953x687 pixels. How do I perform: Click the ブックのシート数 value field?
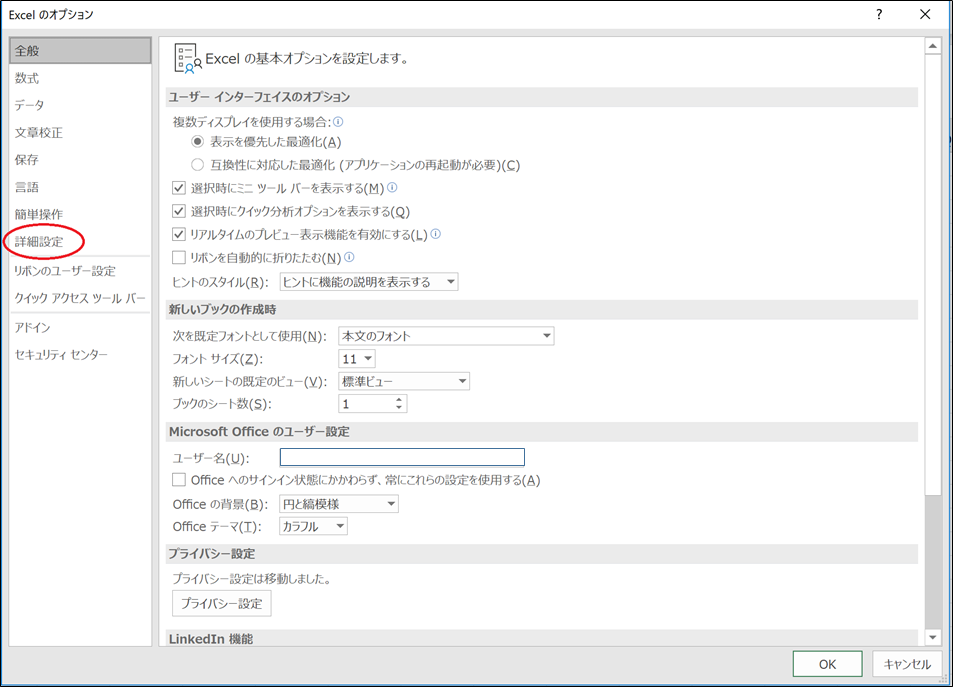(366, 404)
